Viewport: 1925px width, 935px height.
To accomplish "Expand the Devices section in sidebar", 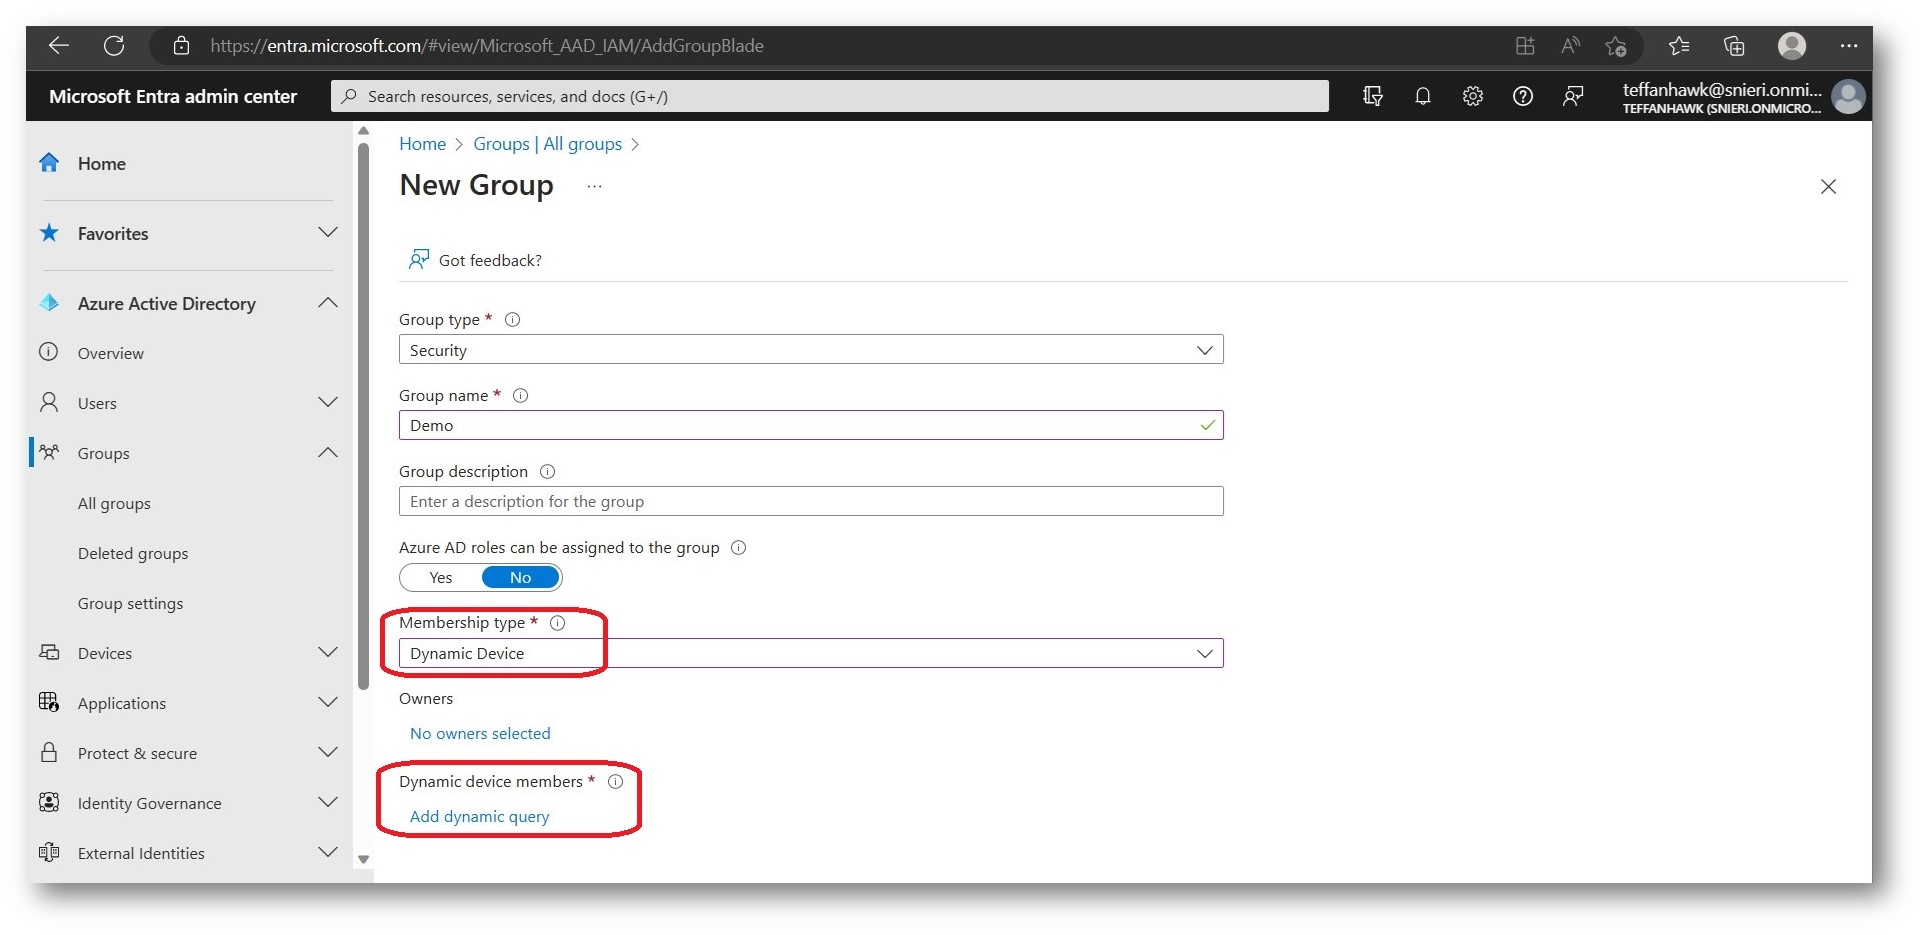I will 327,653.
